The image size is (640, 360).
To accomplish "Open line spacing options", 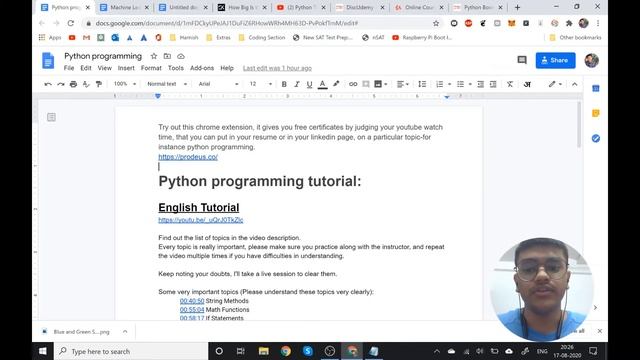I will point(422,84).
